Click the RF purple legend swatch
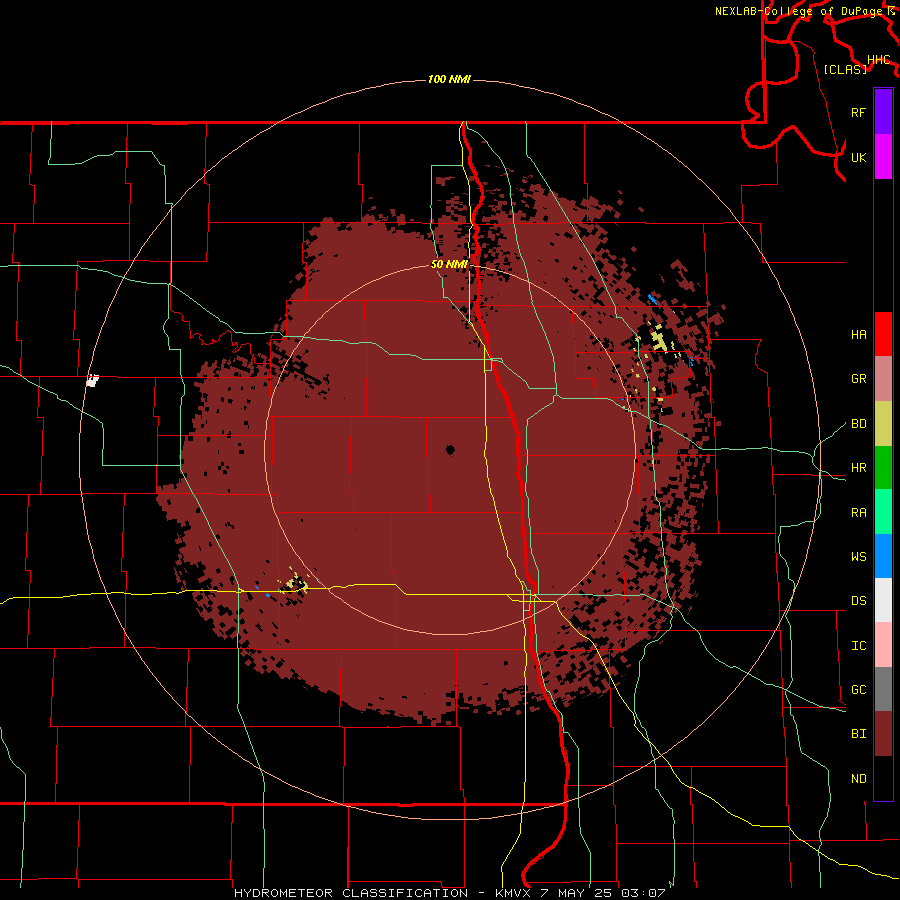Image resolution: width=900 pixels, height=900 pixels. (883, 112)
